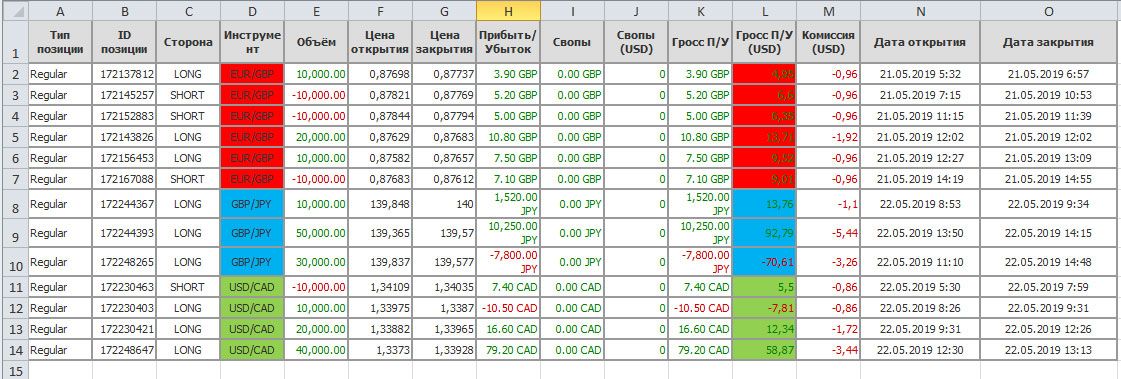Select the -7,800.00 JPY profit cell

pos(508,262)
